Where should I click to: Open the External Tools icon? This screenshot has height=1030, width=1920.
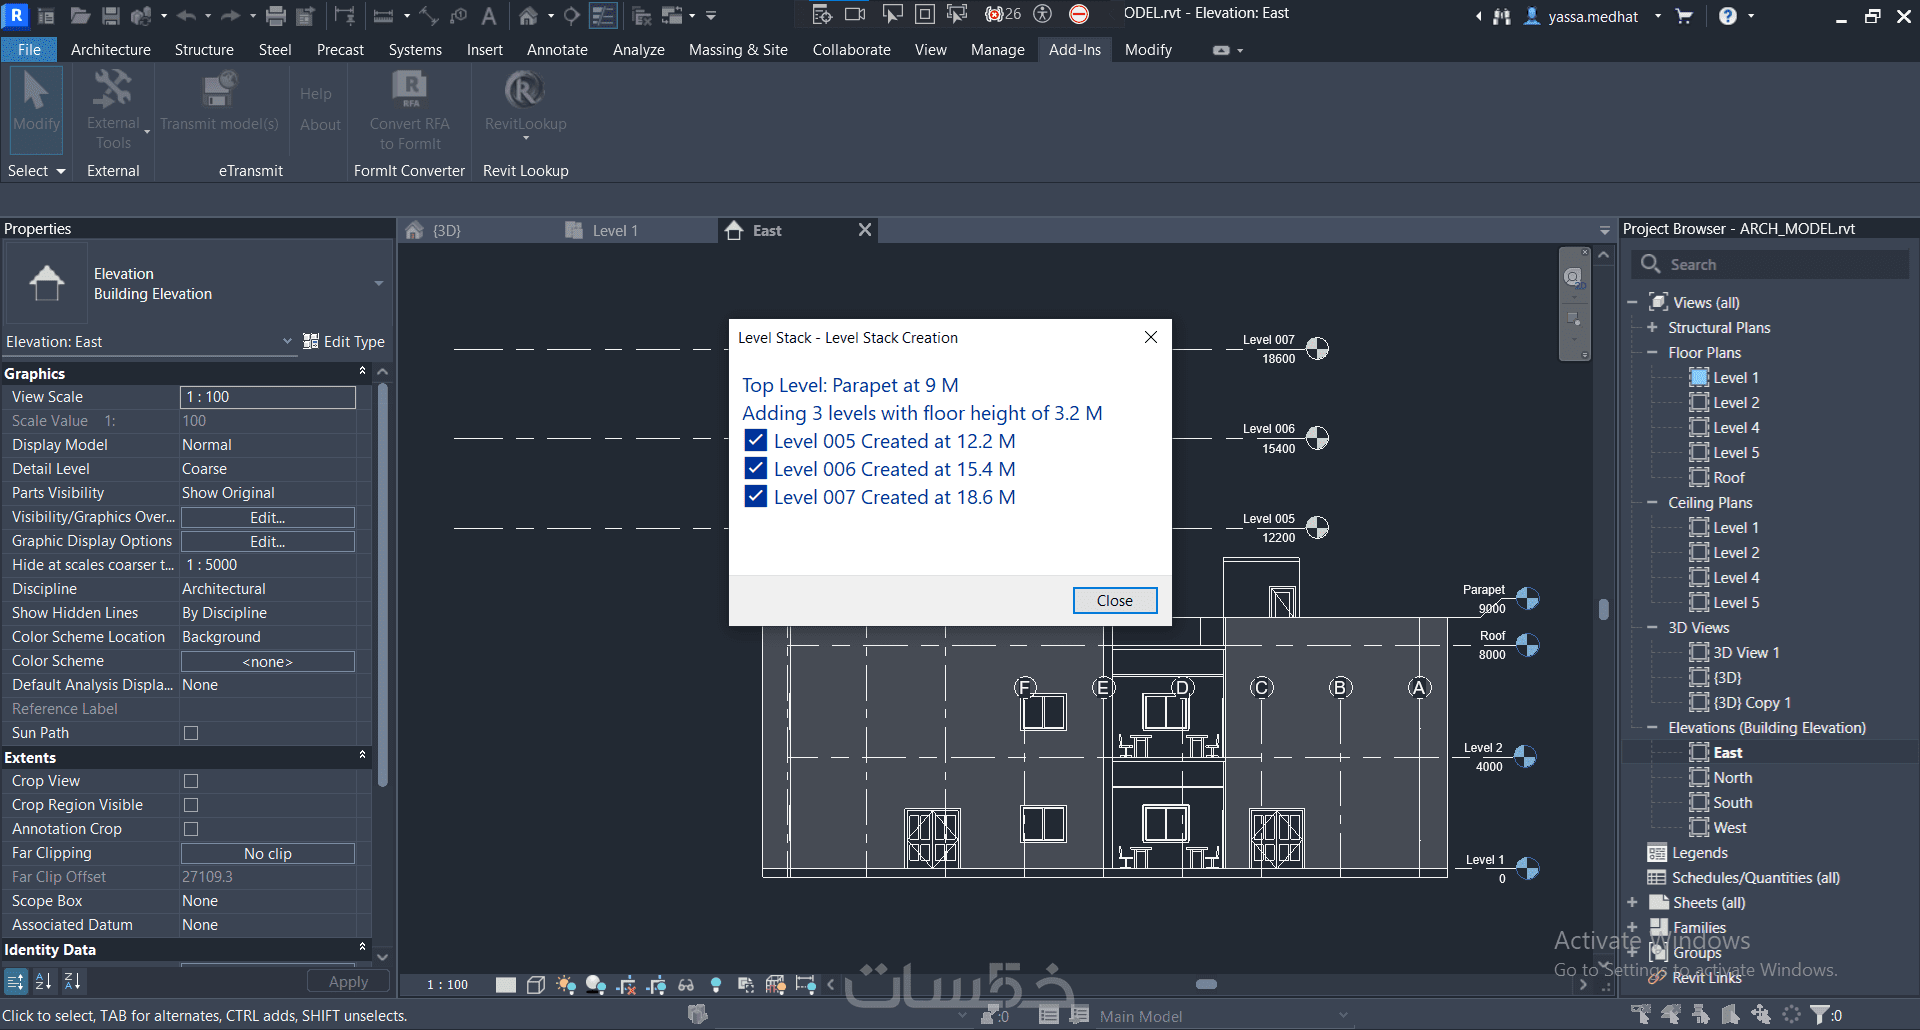click(x=113, y=90)
